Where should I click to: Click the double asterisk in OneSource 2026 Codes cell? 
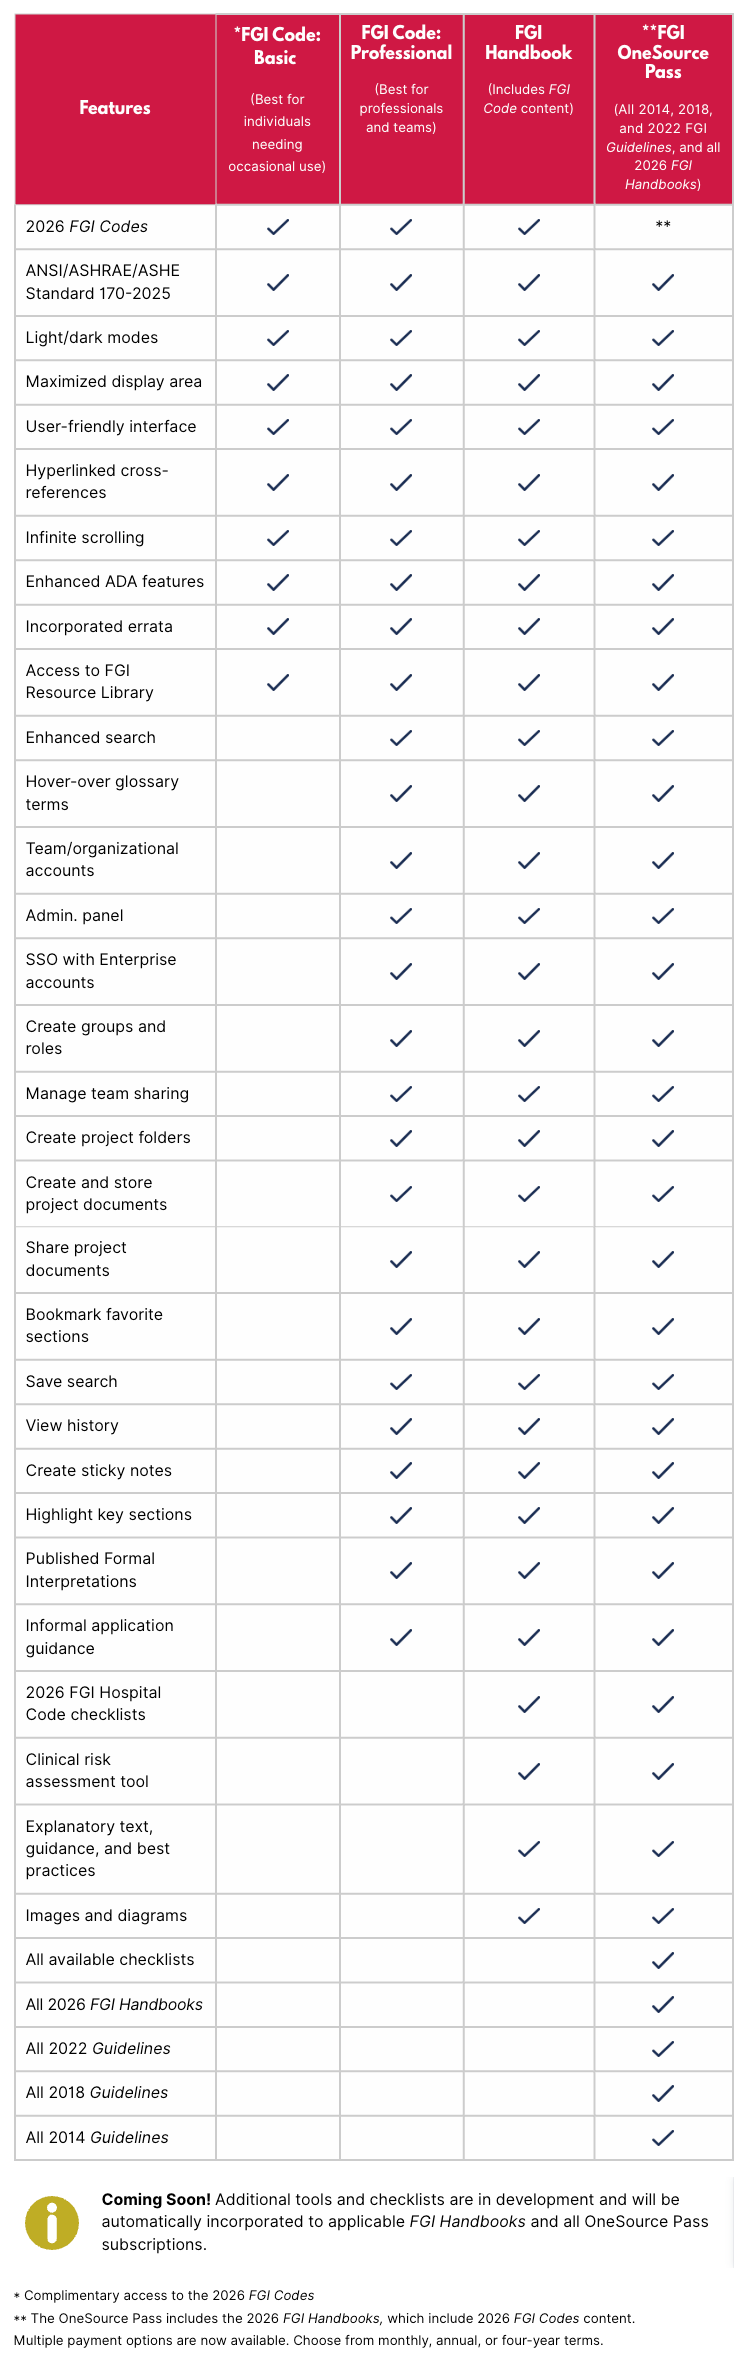663,226
